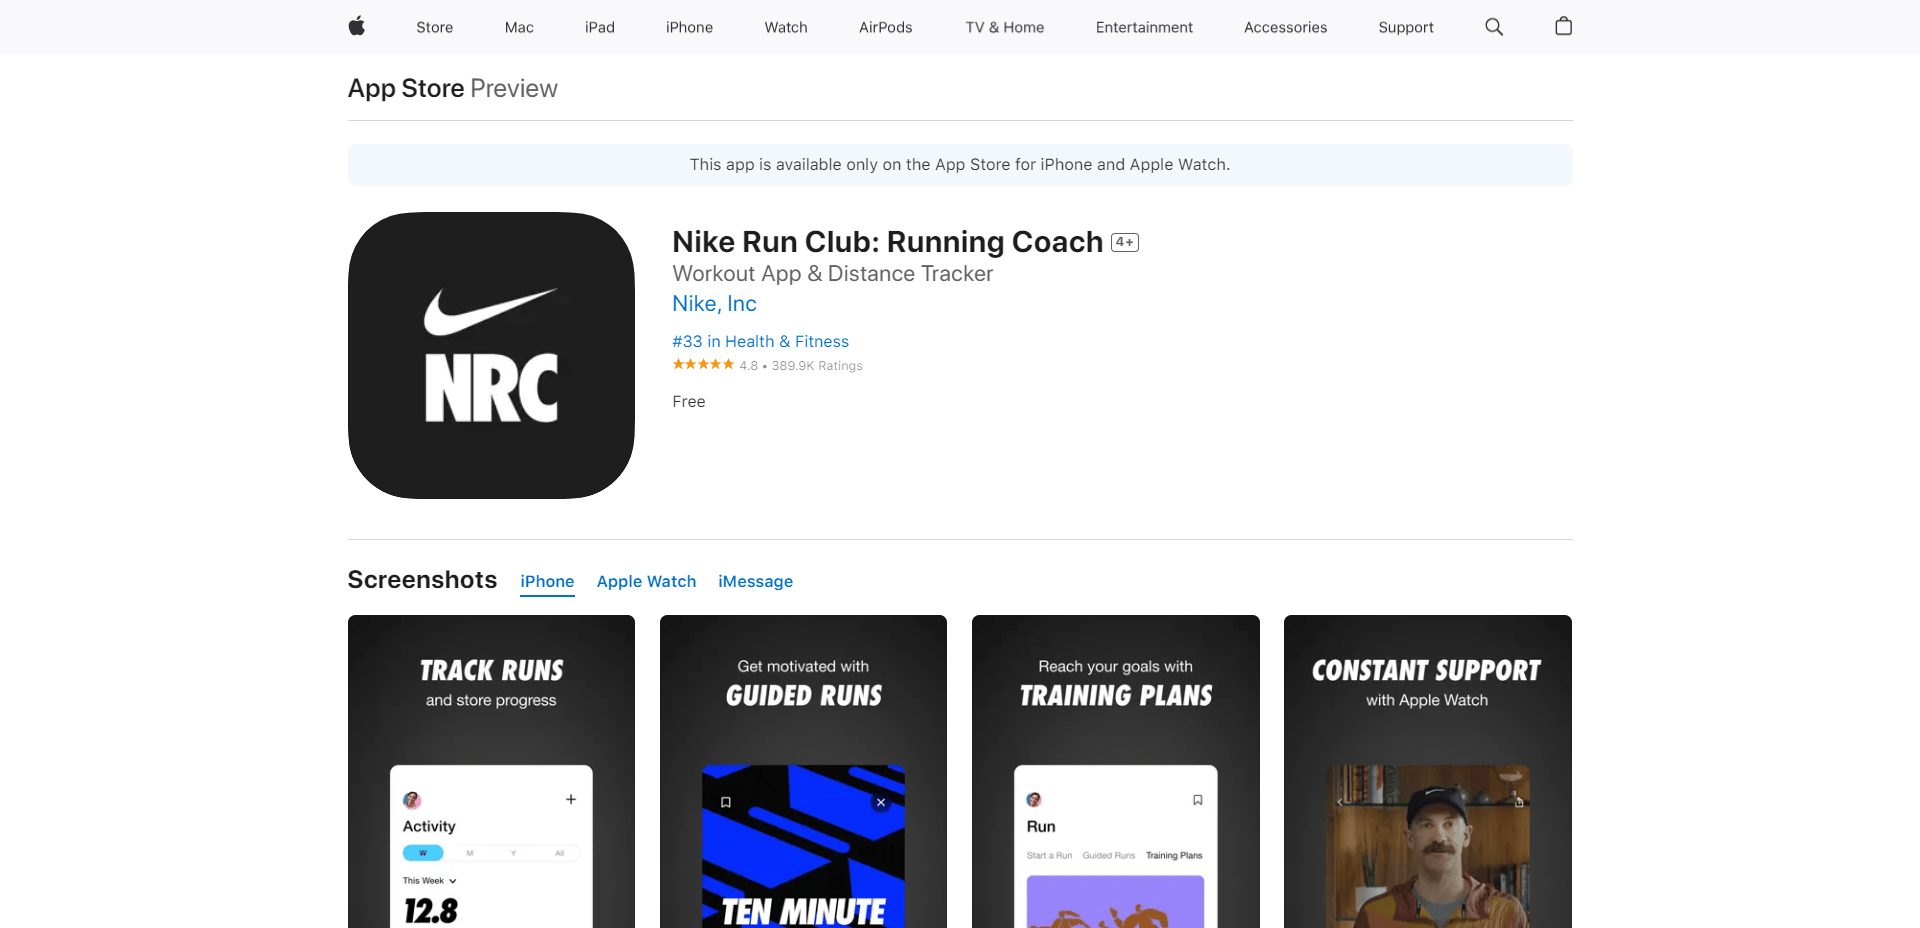Click the plus icon in Activity screenshot
The image size is (1920, 928).
[571, 799]
